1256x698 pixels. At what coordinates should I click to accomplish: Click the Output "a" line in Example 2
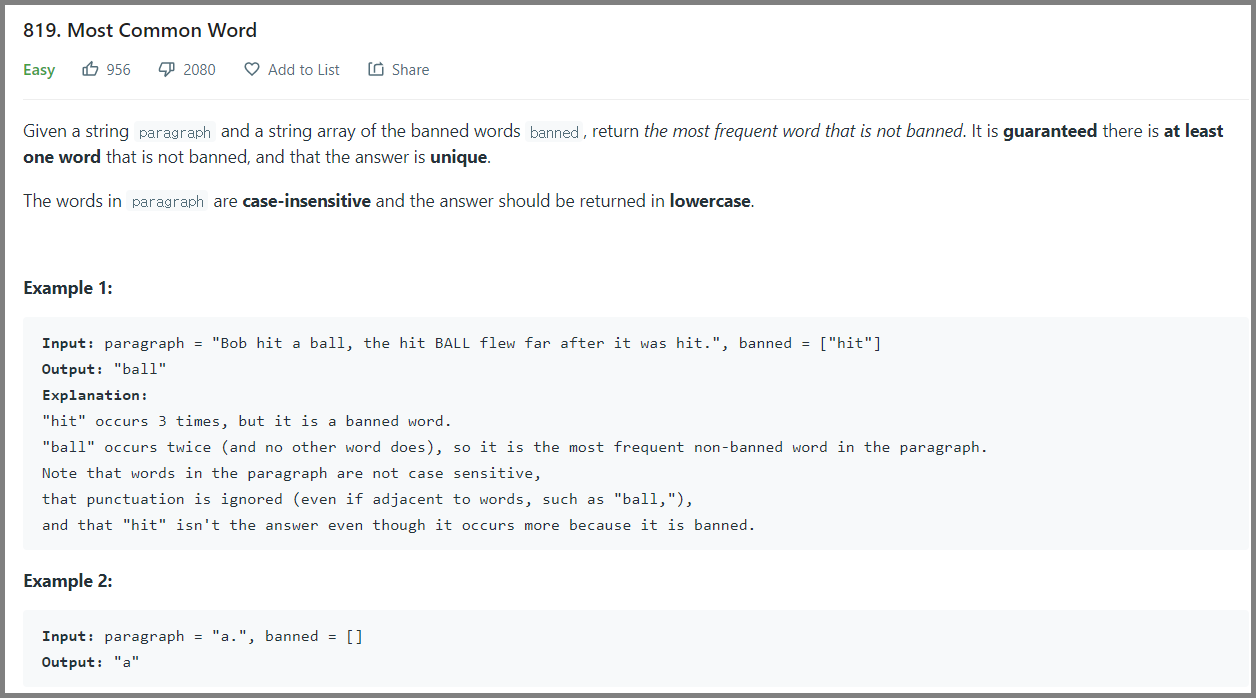pyautogui.click(x=91, y=662)
